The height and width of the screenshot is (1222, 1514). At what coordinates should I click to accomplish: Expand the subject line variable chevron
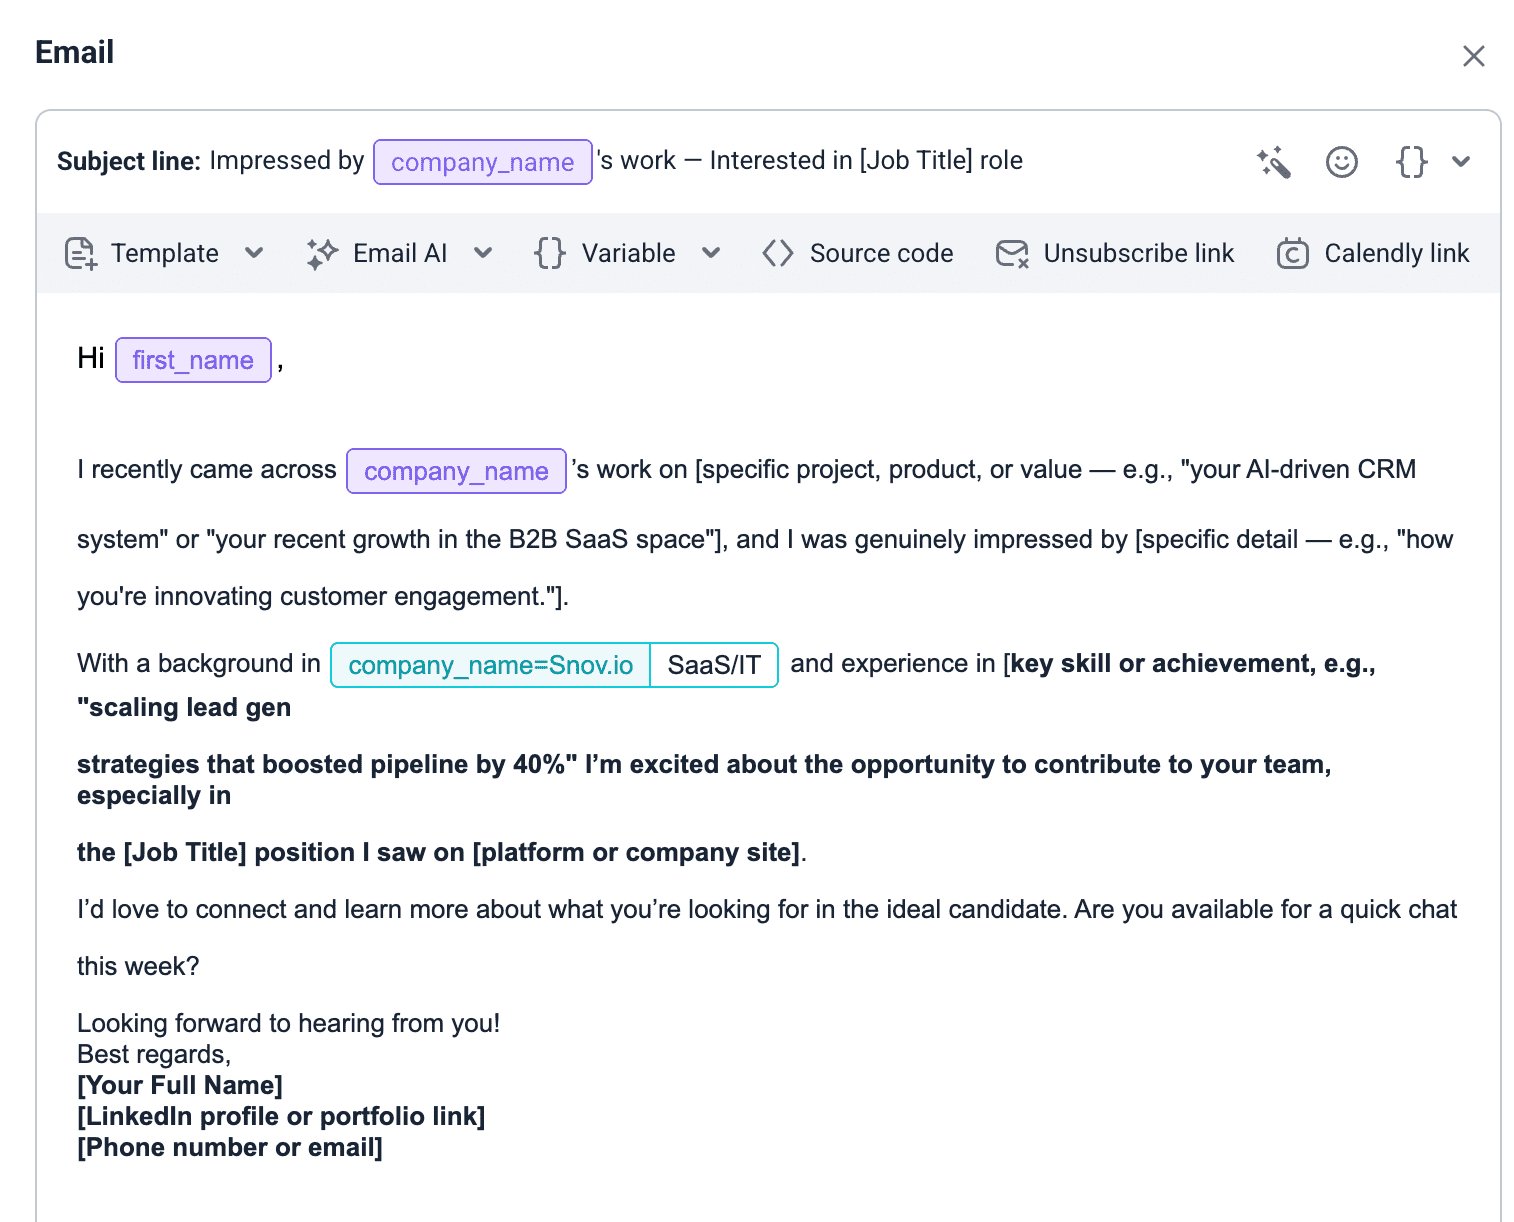coord(1461,162)
